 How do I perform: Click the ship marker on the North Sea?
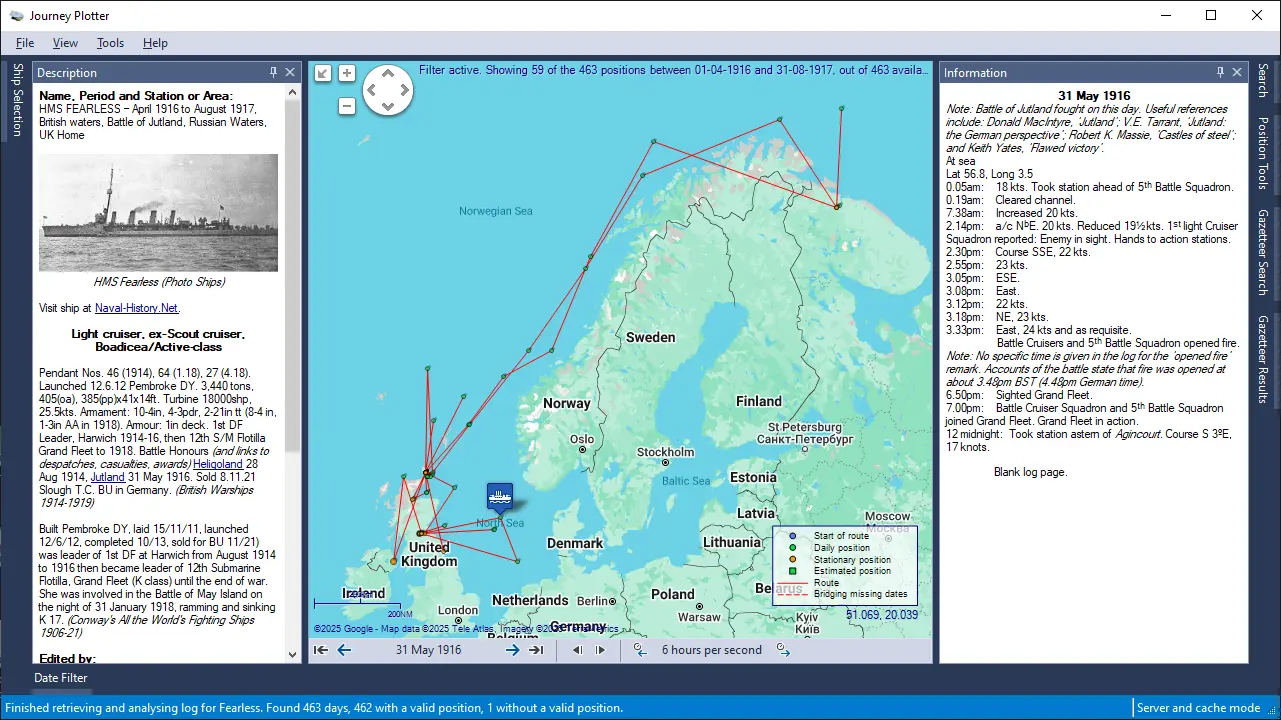tap(500, 496)
